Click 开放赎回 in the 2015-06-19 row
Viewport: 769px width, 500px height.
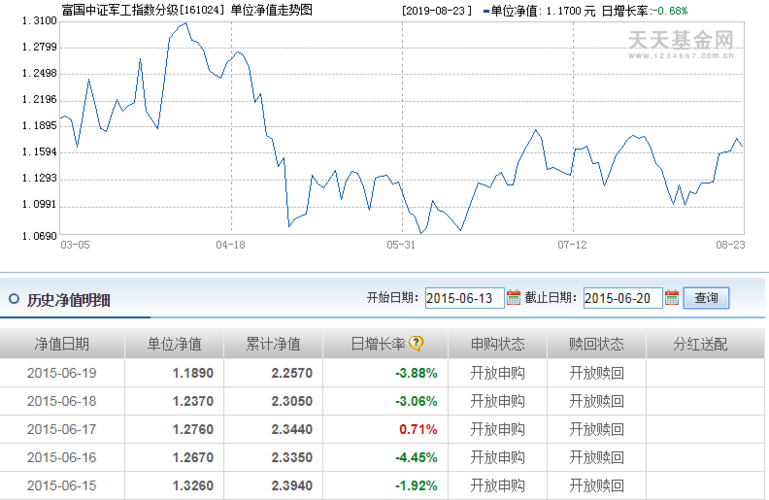coord(596,373)
